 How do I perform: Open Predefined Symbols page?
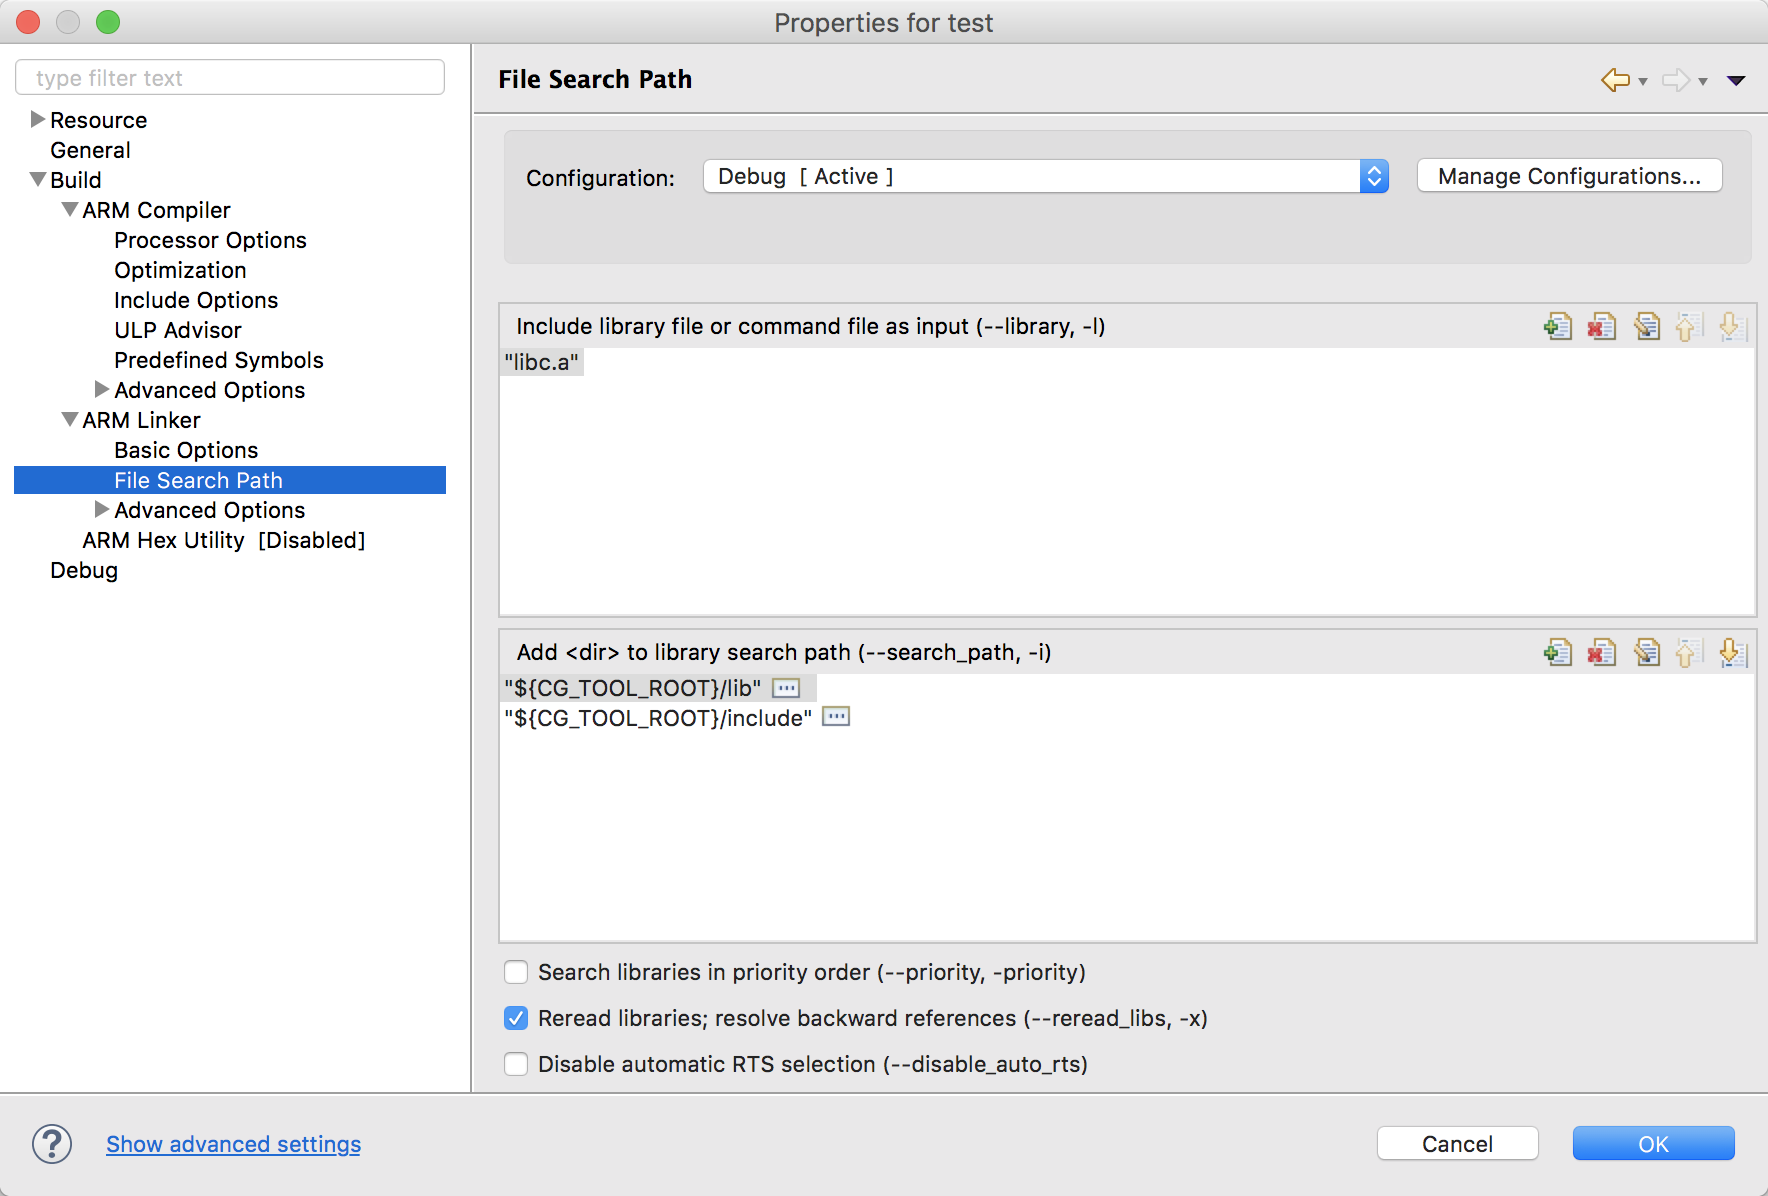coord(219,360)
